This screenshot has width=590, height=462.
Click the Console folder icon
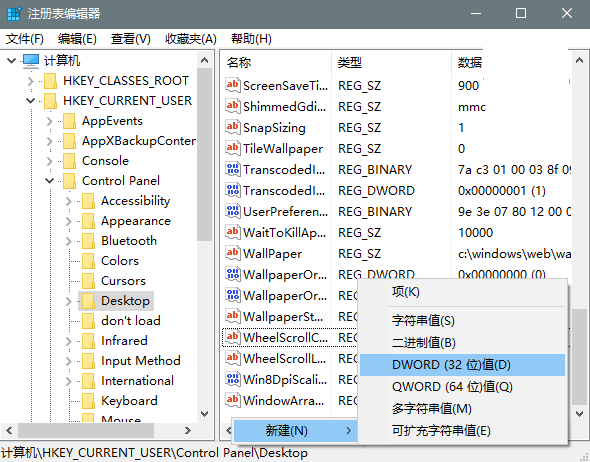tap(69, 161)
